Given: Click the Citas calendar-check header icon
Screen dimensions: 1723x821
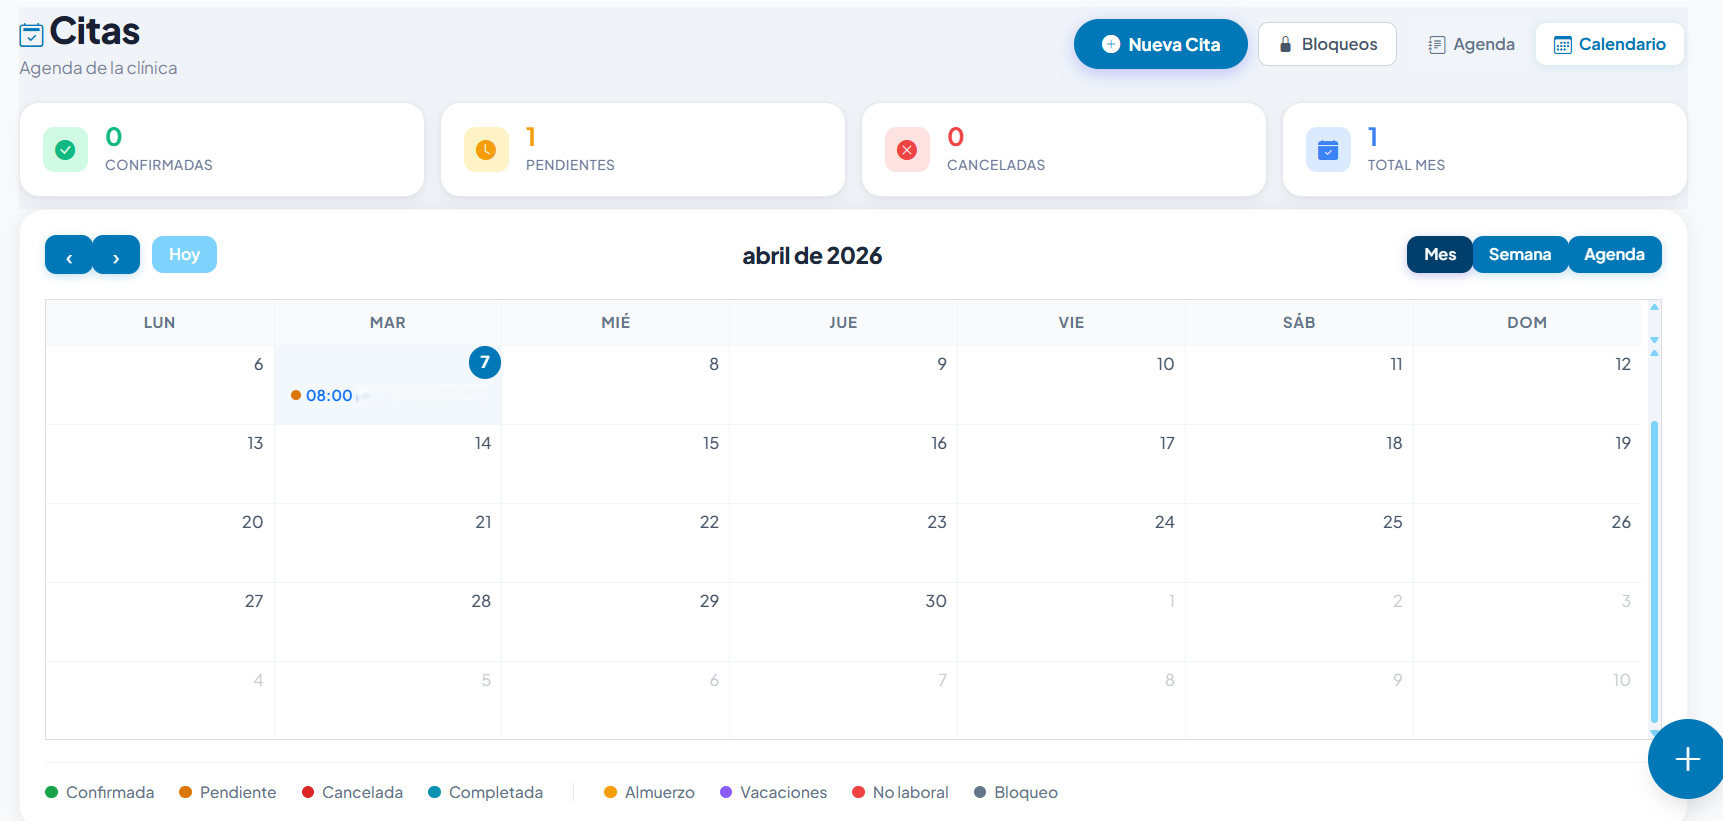Looking at the screenshot, I should tap(31, 35).
